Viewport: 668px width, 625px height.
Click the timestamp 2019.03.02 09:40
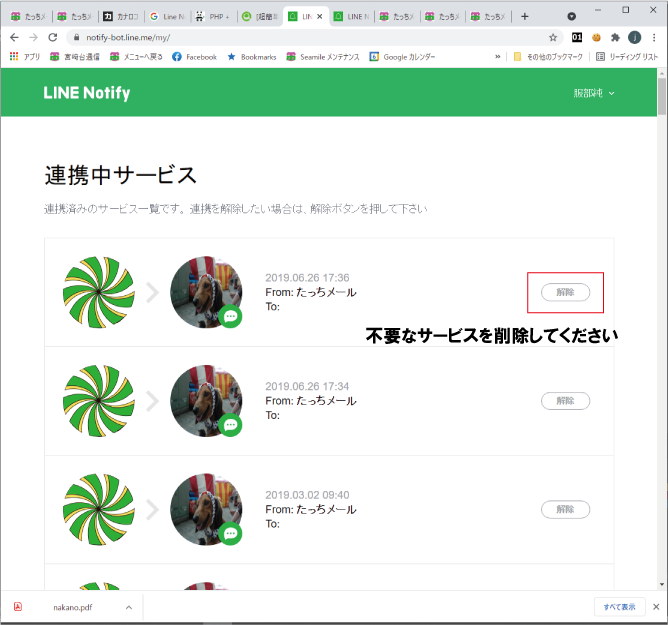click(307, 495)
